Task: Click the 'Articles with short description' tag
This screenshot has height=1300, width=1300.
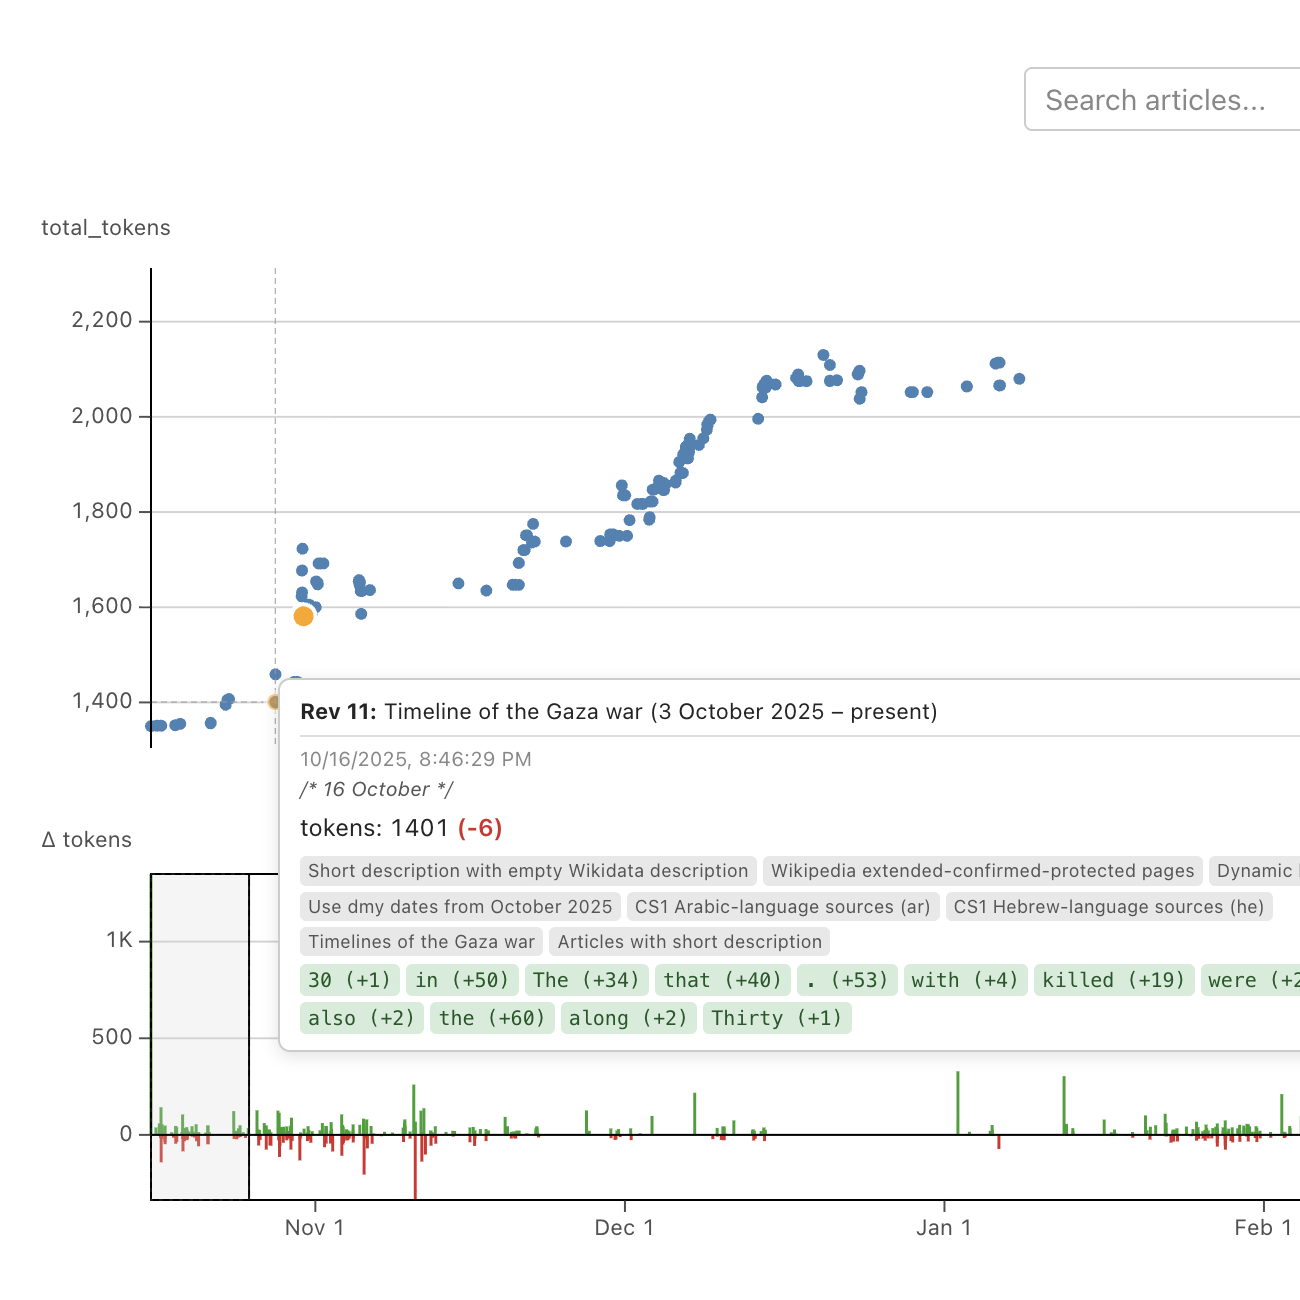Action: (x=689, y=942)
